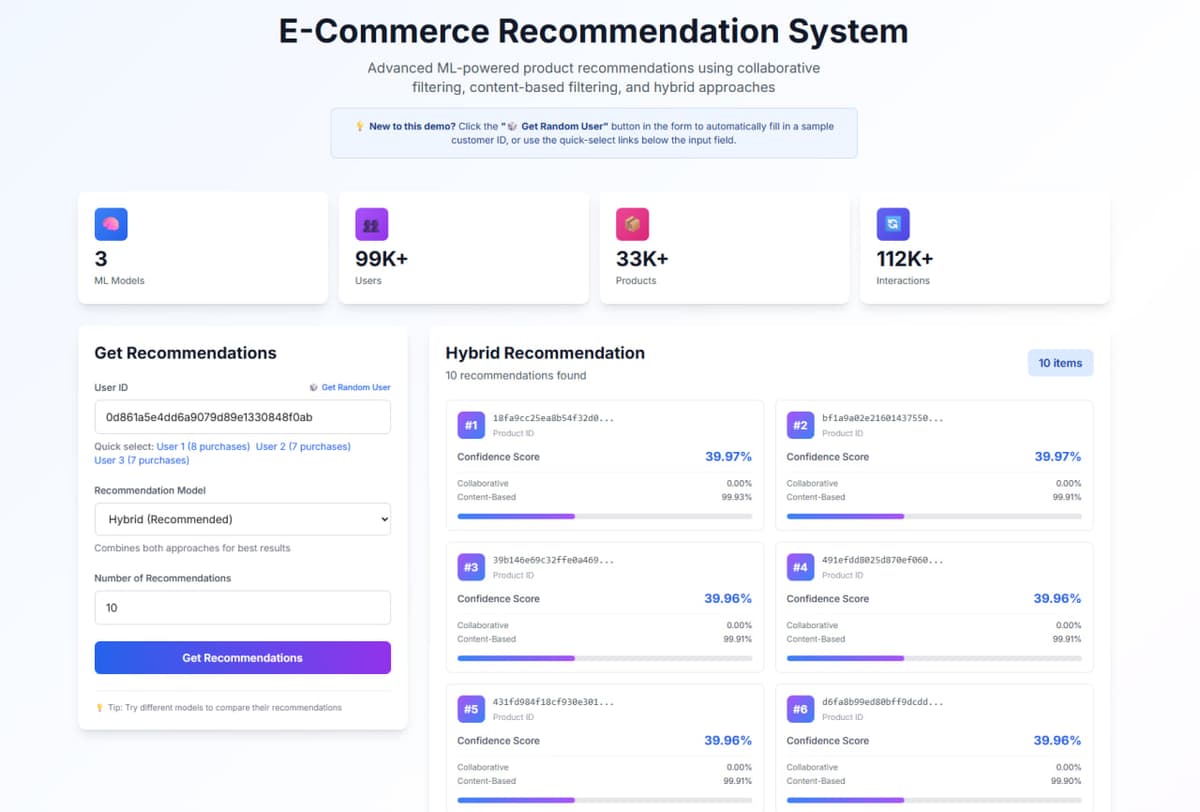The width and height of the screenshot is (1200, 812).
Task: Click the ML Models brain icon
Action: (111, 224)
